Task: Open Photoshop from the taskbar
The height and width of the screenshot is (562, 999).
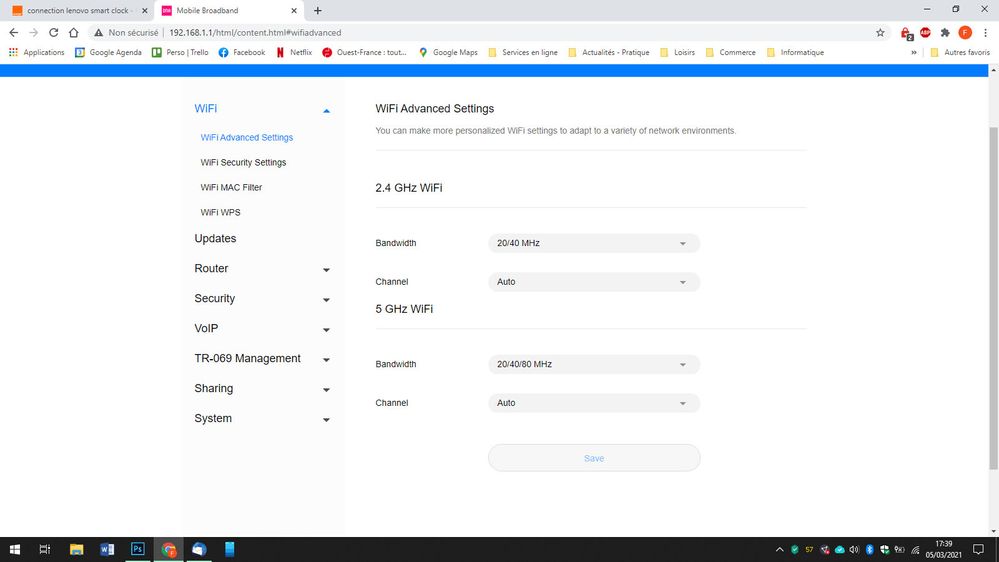Action: point(138,549)
